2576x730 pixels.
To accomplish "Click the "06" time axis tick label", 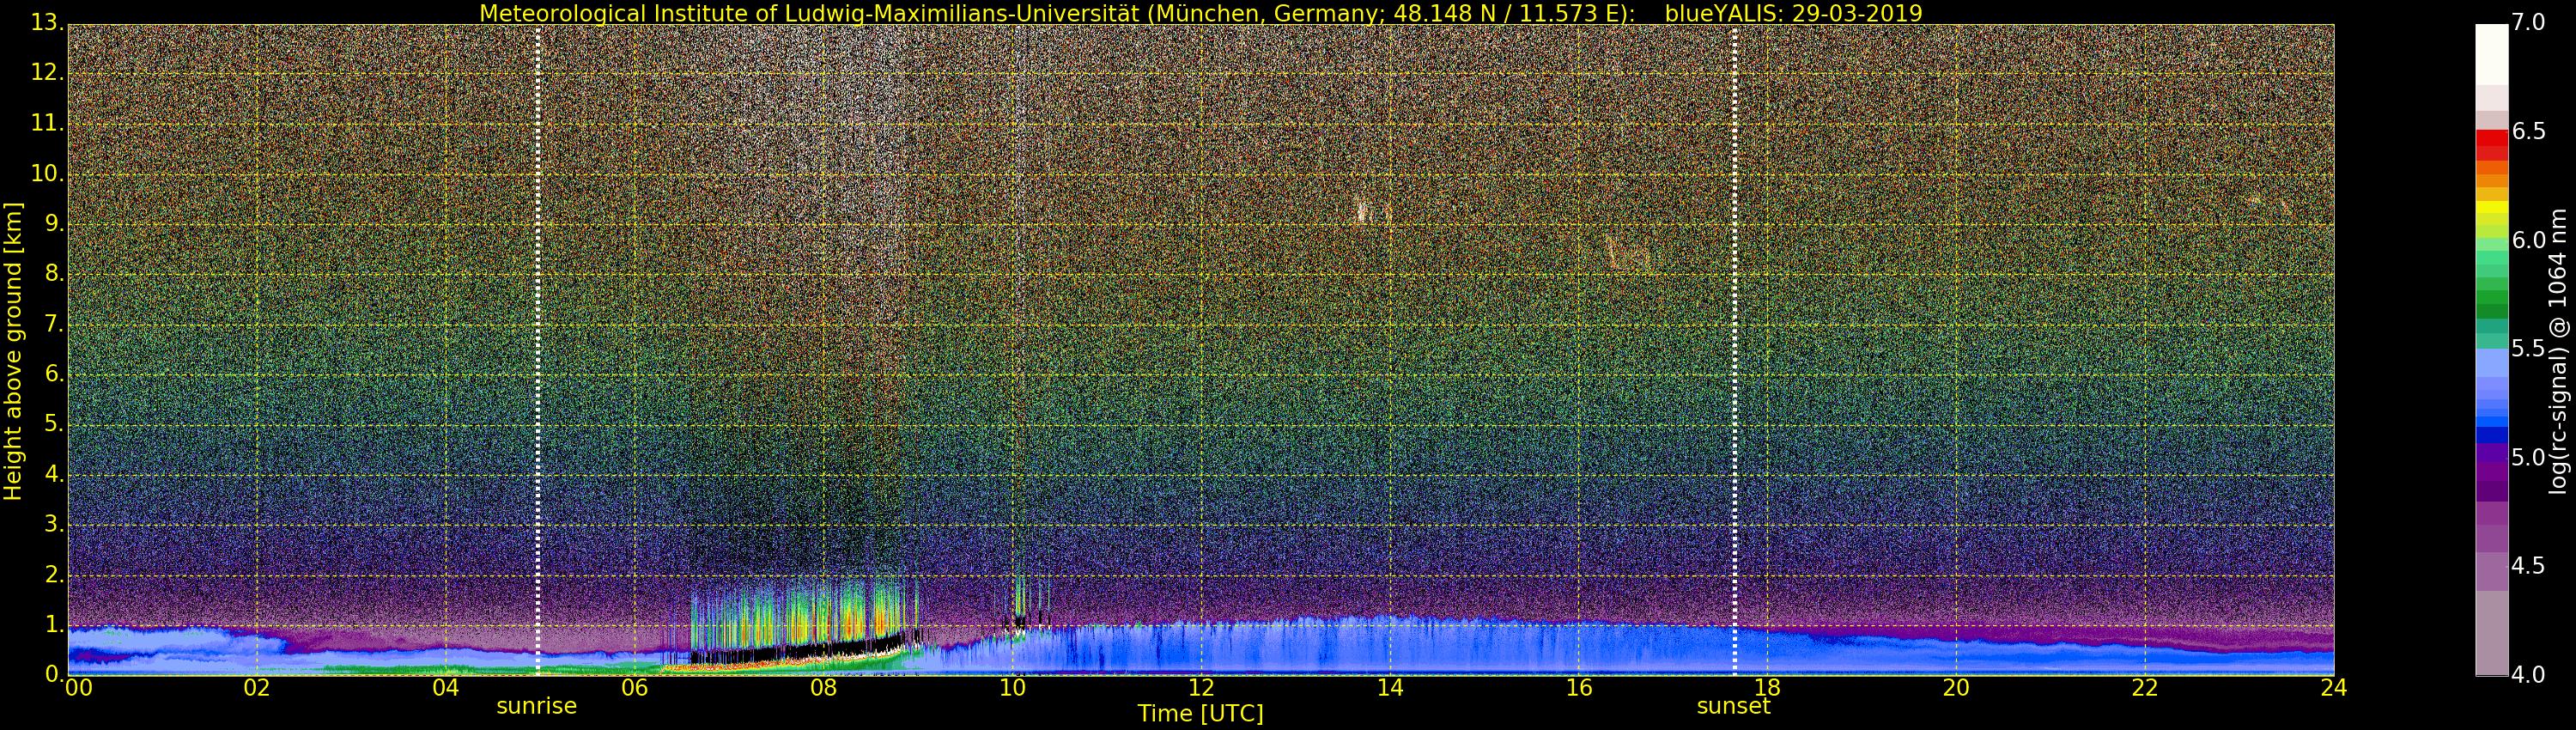I will pos(635,688).
